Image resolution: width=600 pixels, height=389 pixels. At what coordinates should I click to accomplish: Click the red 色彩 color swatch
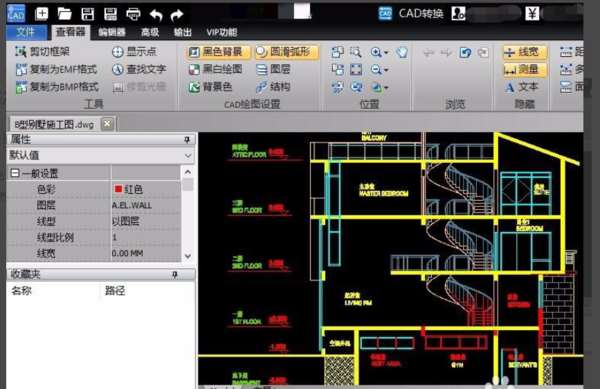[118, 189]
